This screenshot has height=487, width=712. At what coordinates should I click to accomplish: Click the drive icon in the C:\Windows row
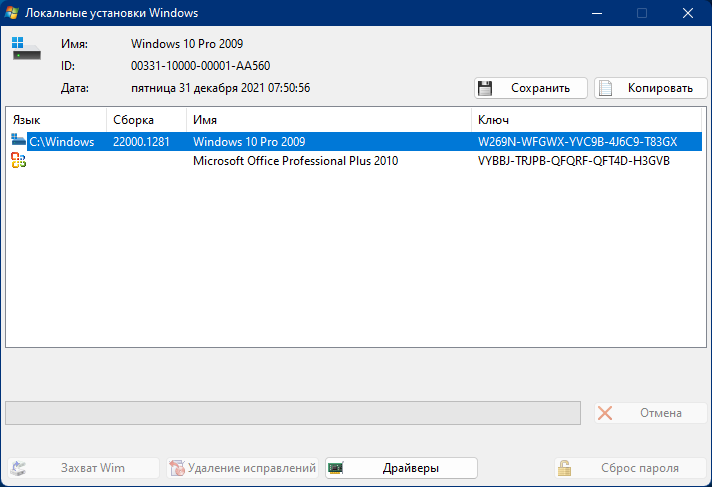tap(18, 139)
